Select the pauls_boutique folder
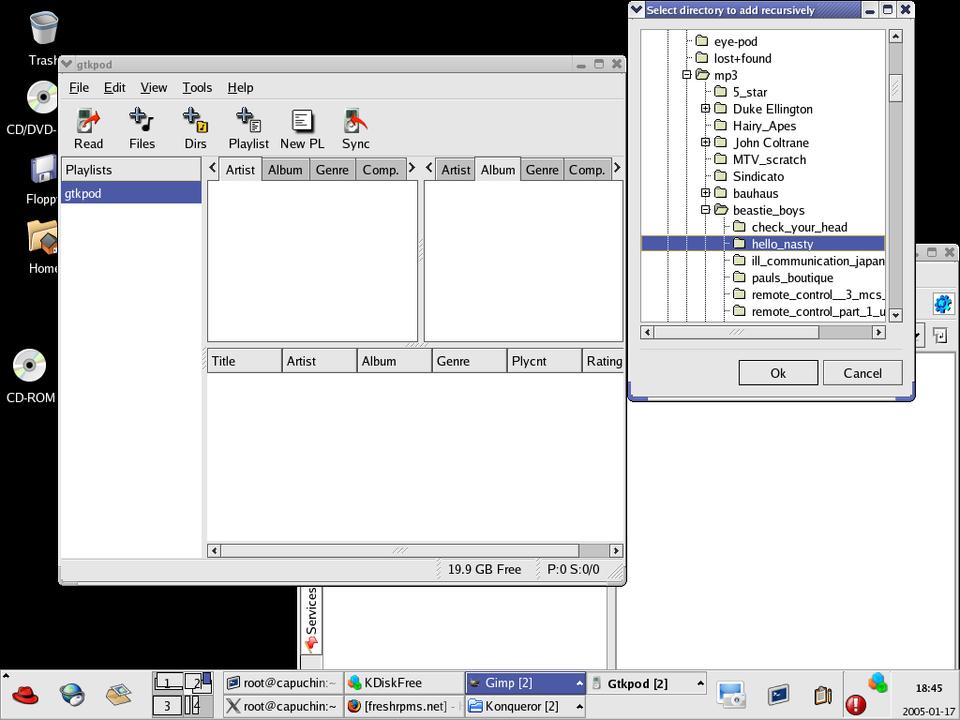 coord(792,278)
